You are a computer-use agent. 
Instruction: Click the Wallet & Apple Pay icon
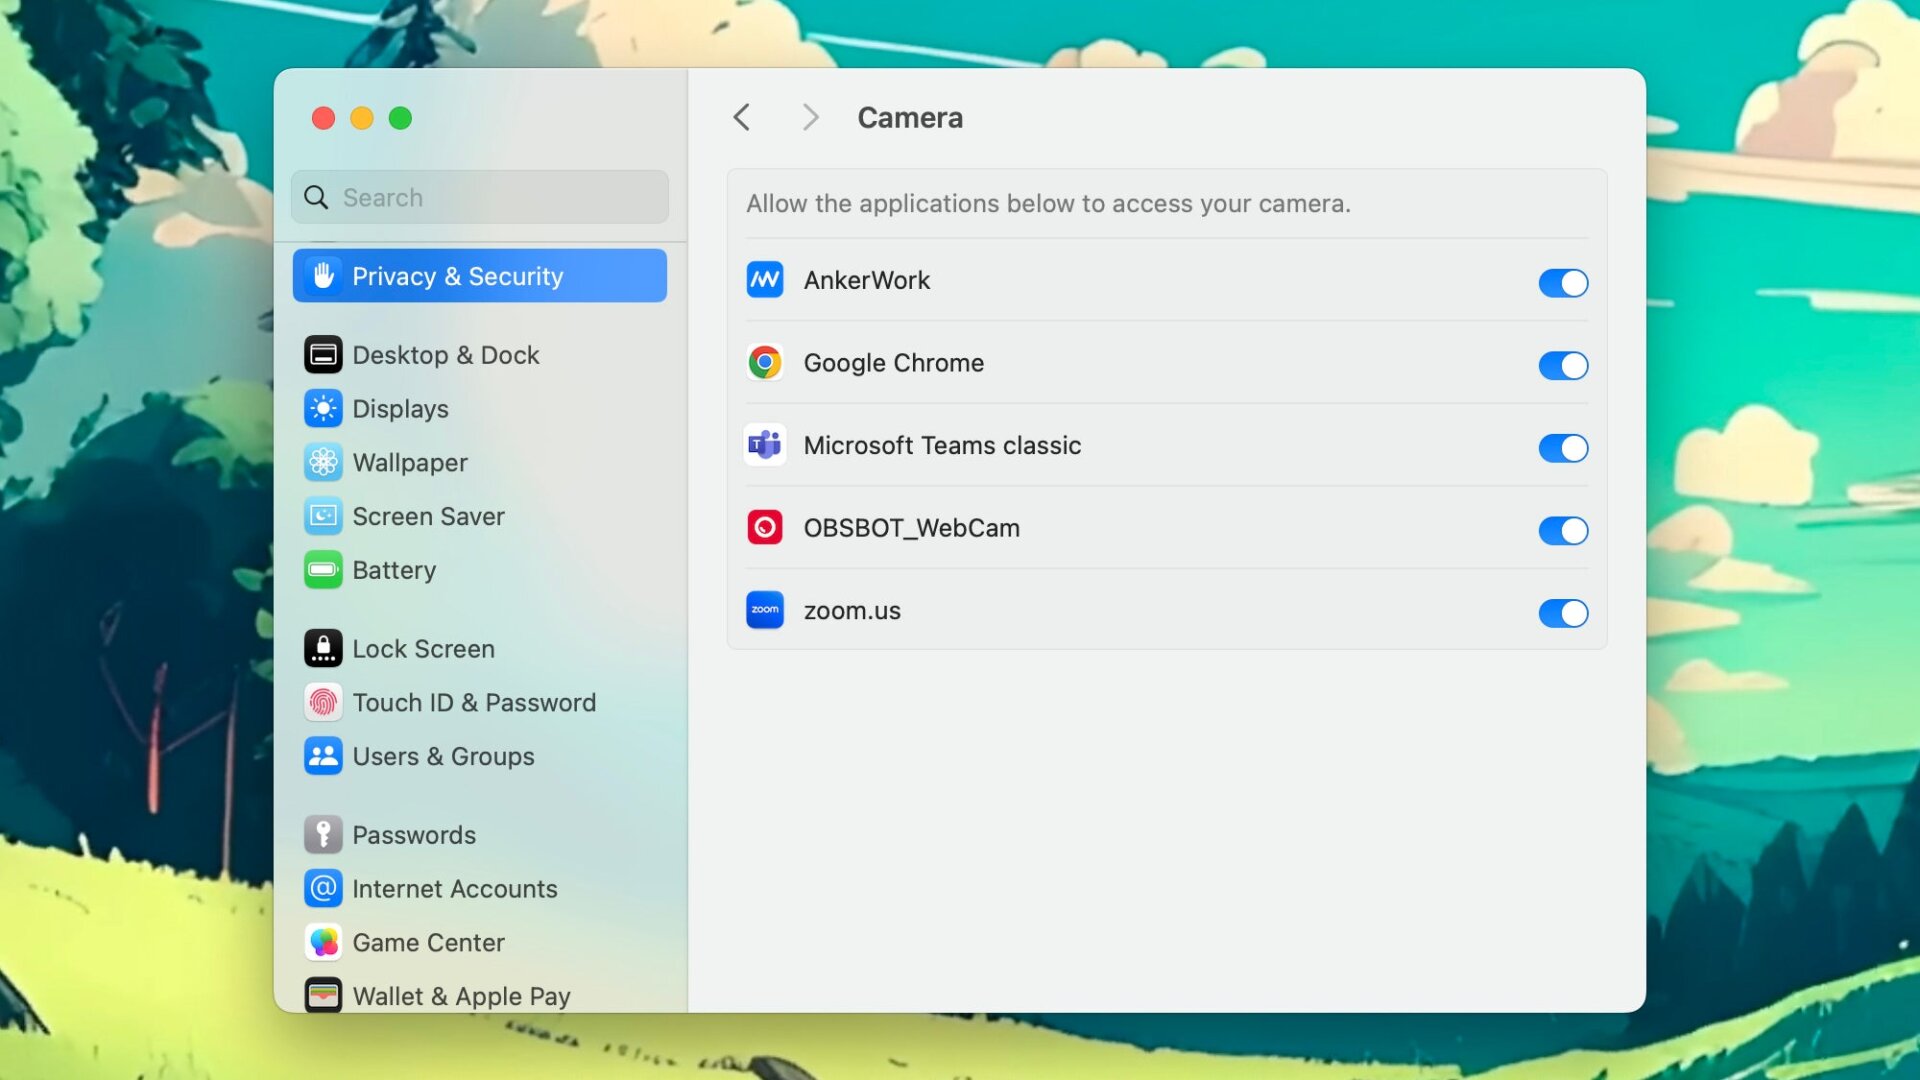[323, 996]
